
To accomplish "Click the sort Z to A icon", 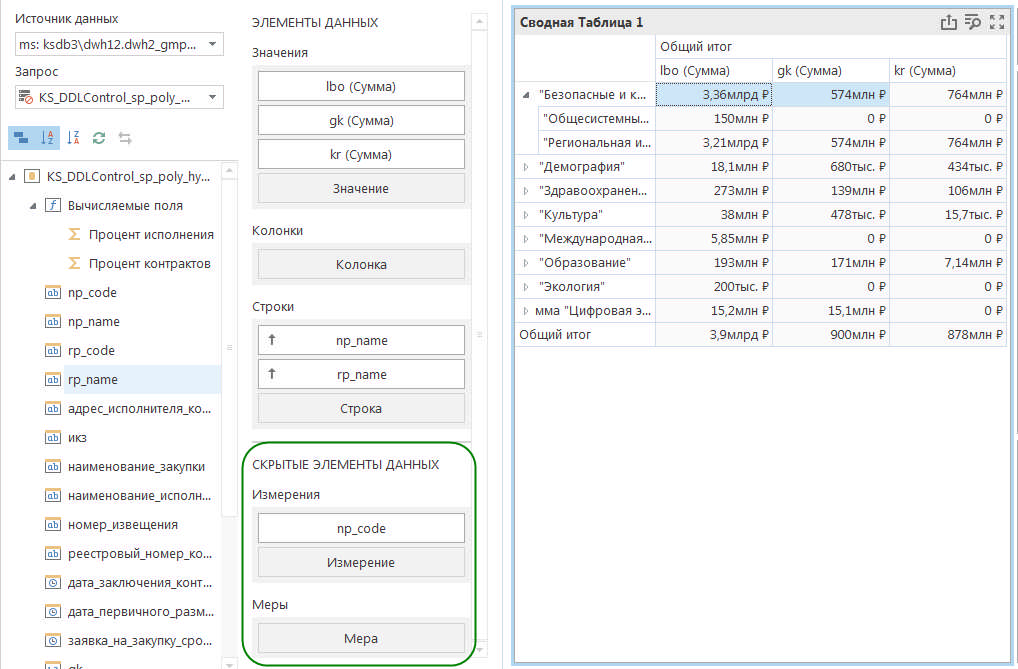I will 73,138.
